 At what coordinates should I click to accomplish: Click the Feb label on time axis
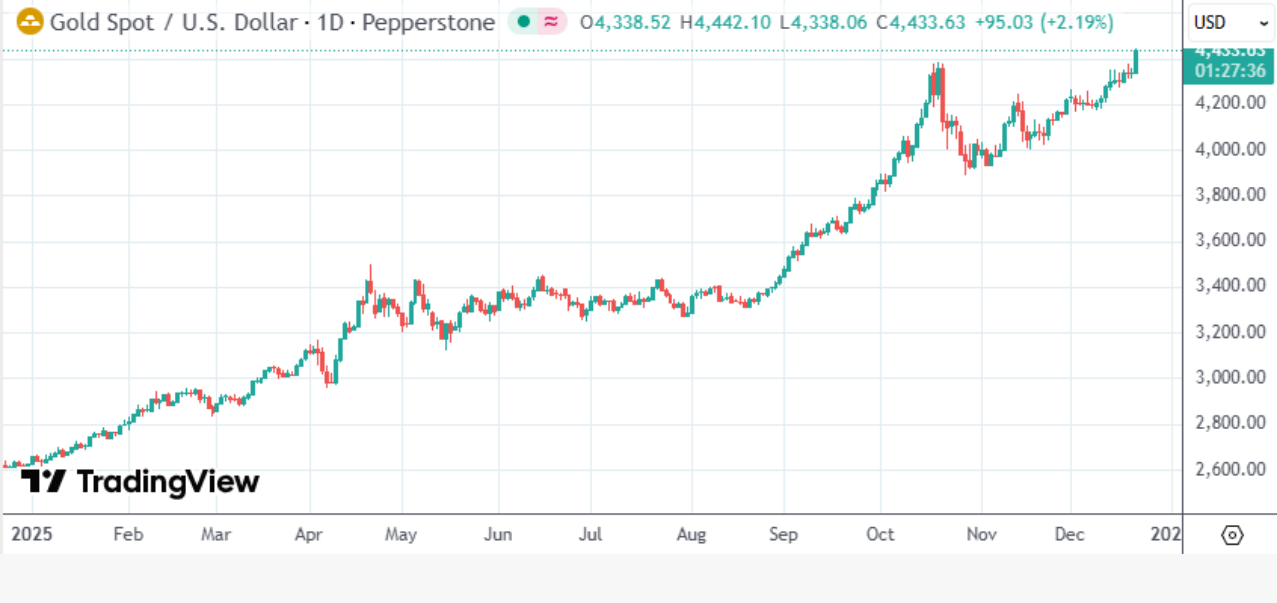click(128, 535)
